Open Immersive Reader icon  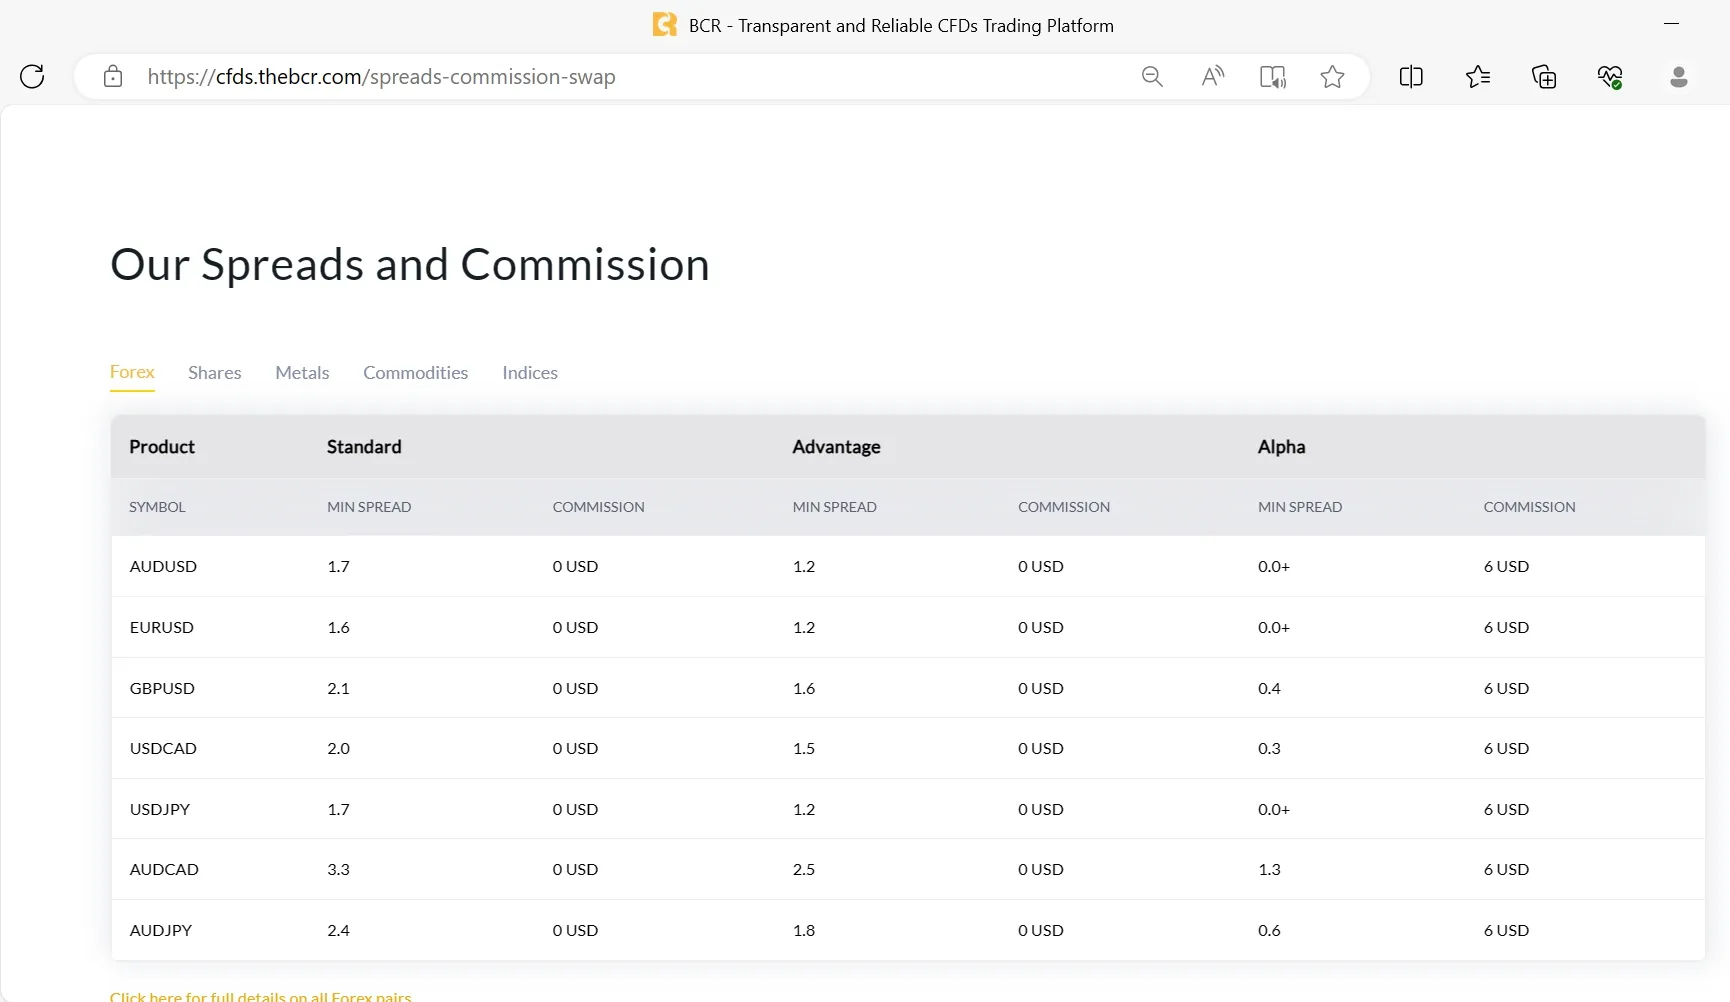point(1272,77)
